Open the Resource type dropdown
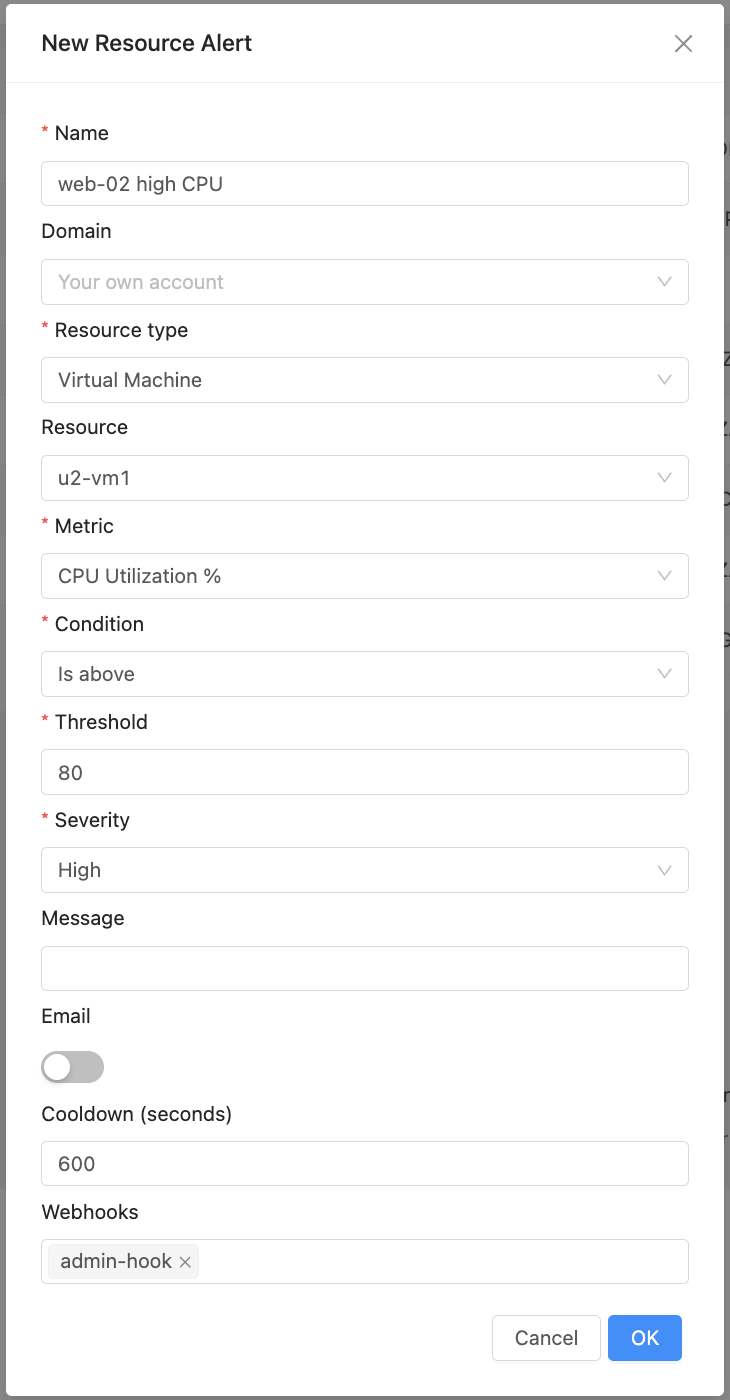 [x=365, y=380]
